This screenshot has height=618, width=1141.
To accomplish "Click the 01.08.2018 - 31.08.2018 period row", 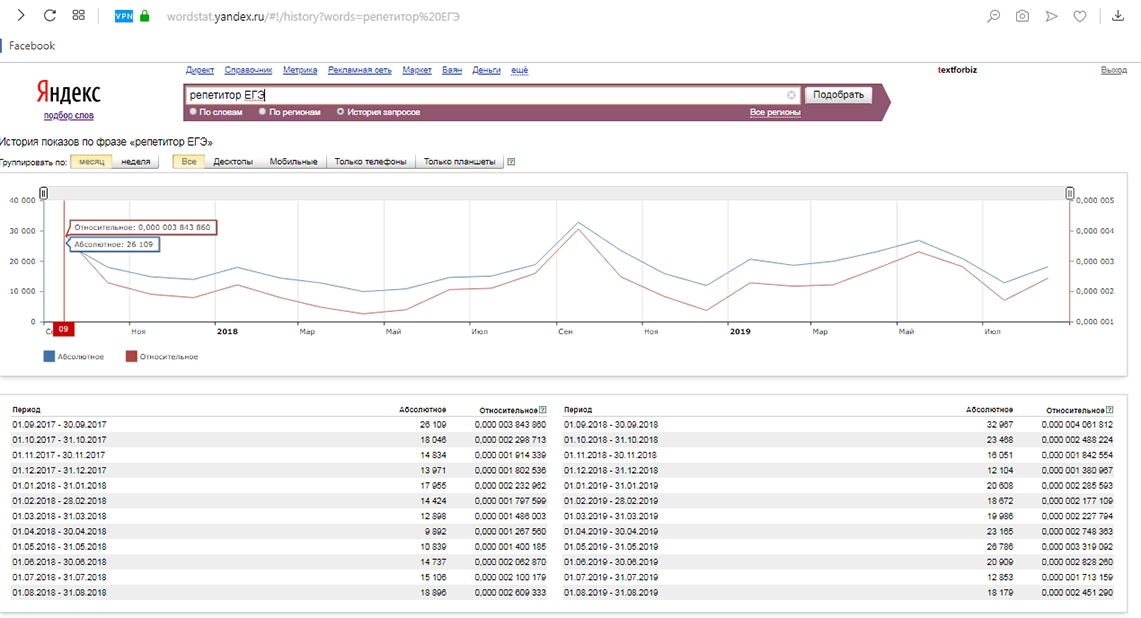I will (278, 593).
